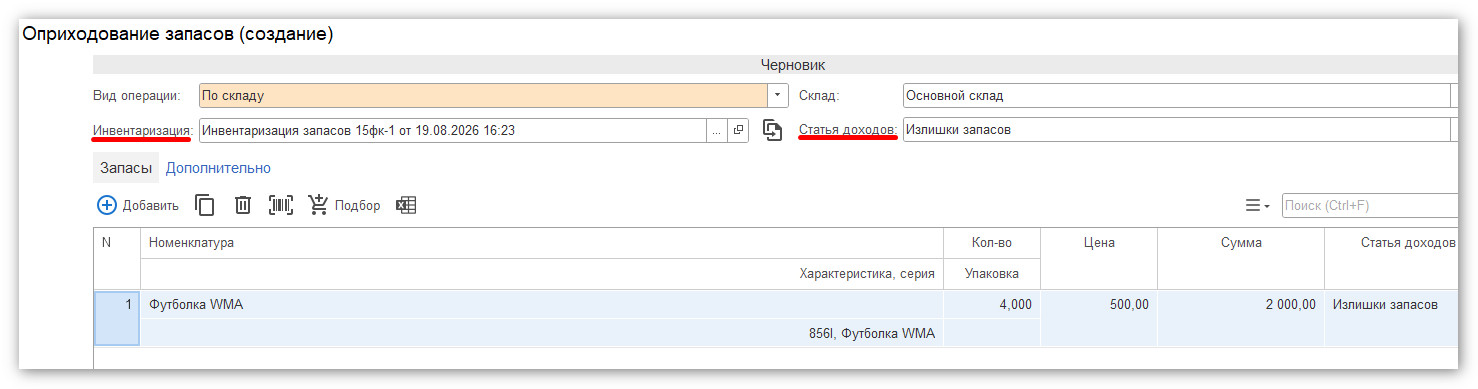This screenshot has height=389, width=1478.
Task: Click the Характеристика, серия column subheader
Action: [x=542, y=274]
